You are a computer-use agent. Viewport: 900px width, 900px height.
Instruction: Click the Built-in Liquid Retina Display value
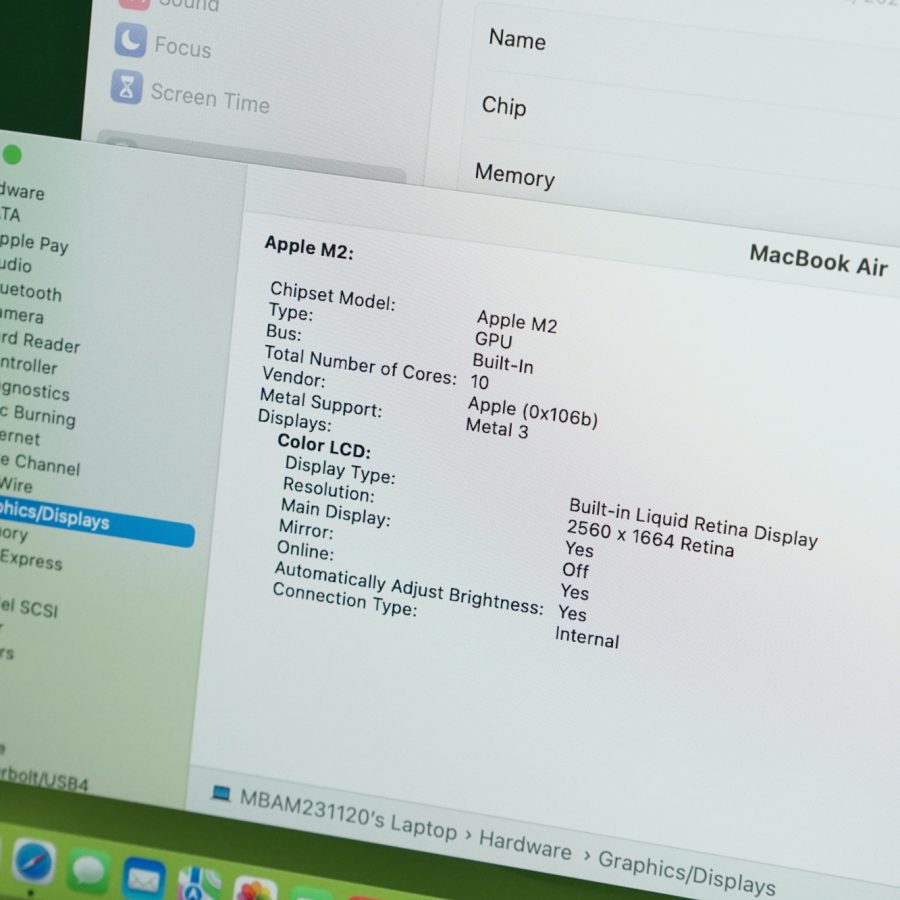pos(693,523)
